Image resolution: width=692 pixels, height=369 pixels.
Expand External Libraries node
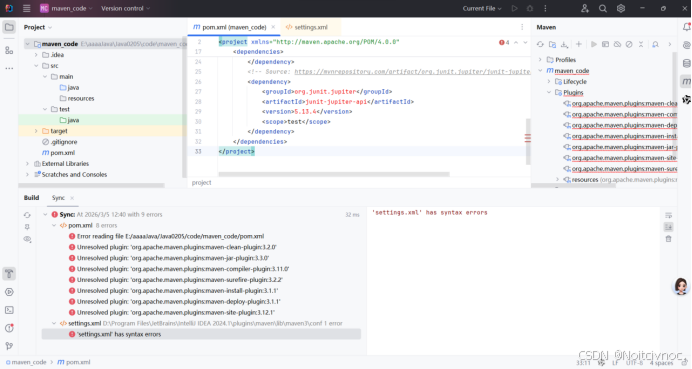point(27,164)
